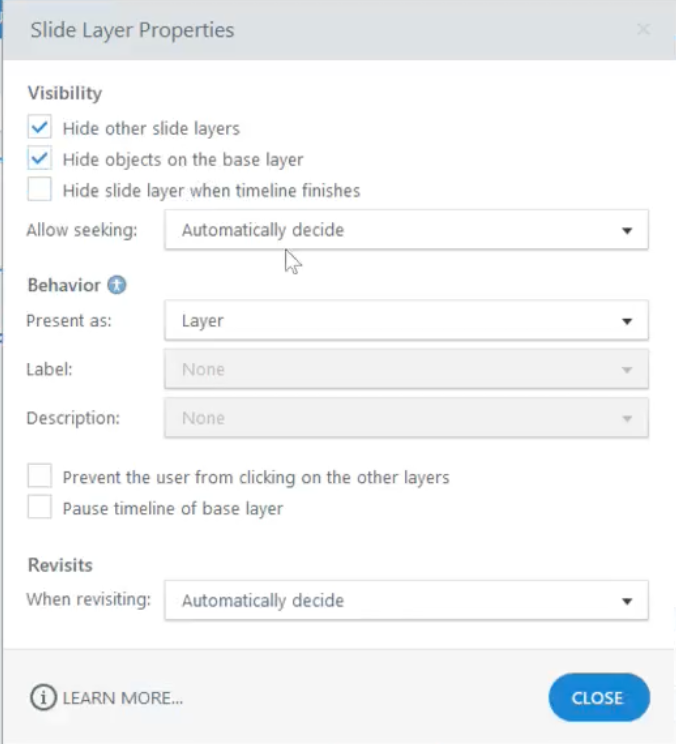This screenshot has height=744, width=676.
Task: Open the Present as dropdown
Action: point(405,321)
